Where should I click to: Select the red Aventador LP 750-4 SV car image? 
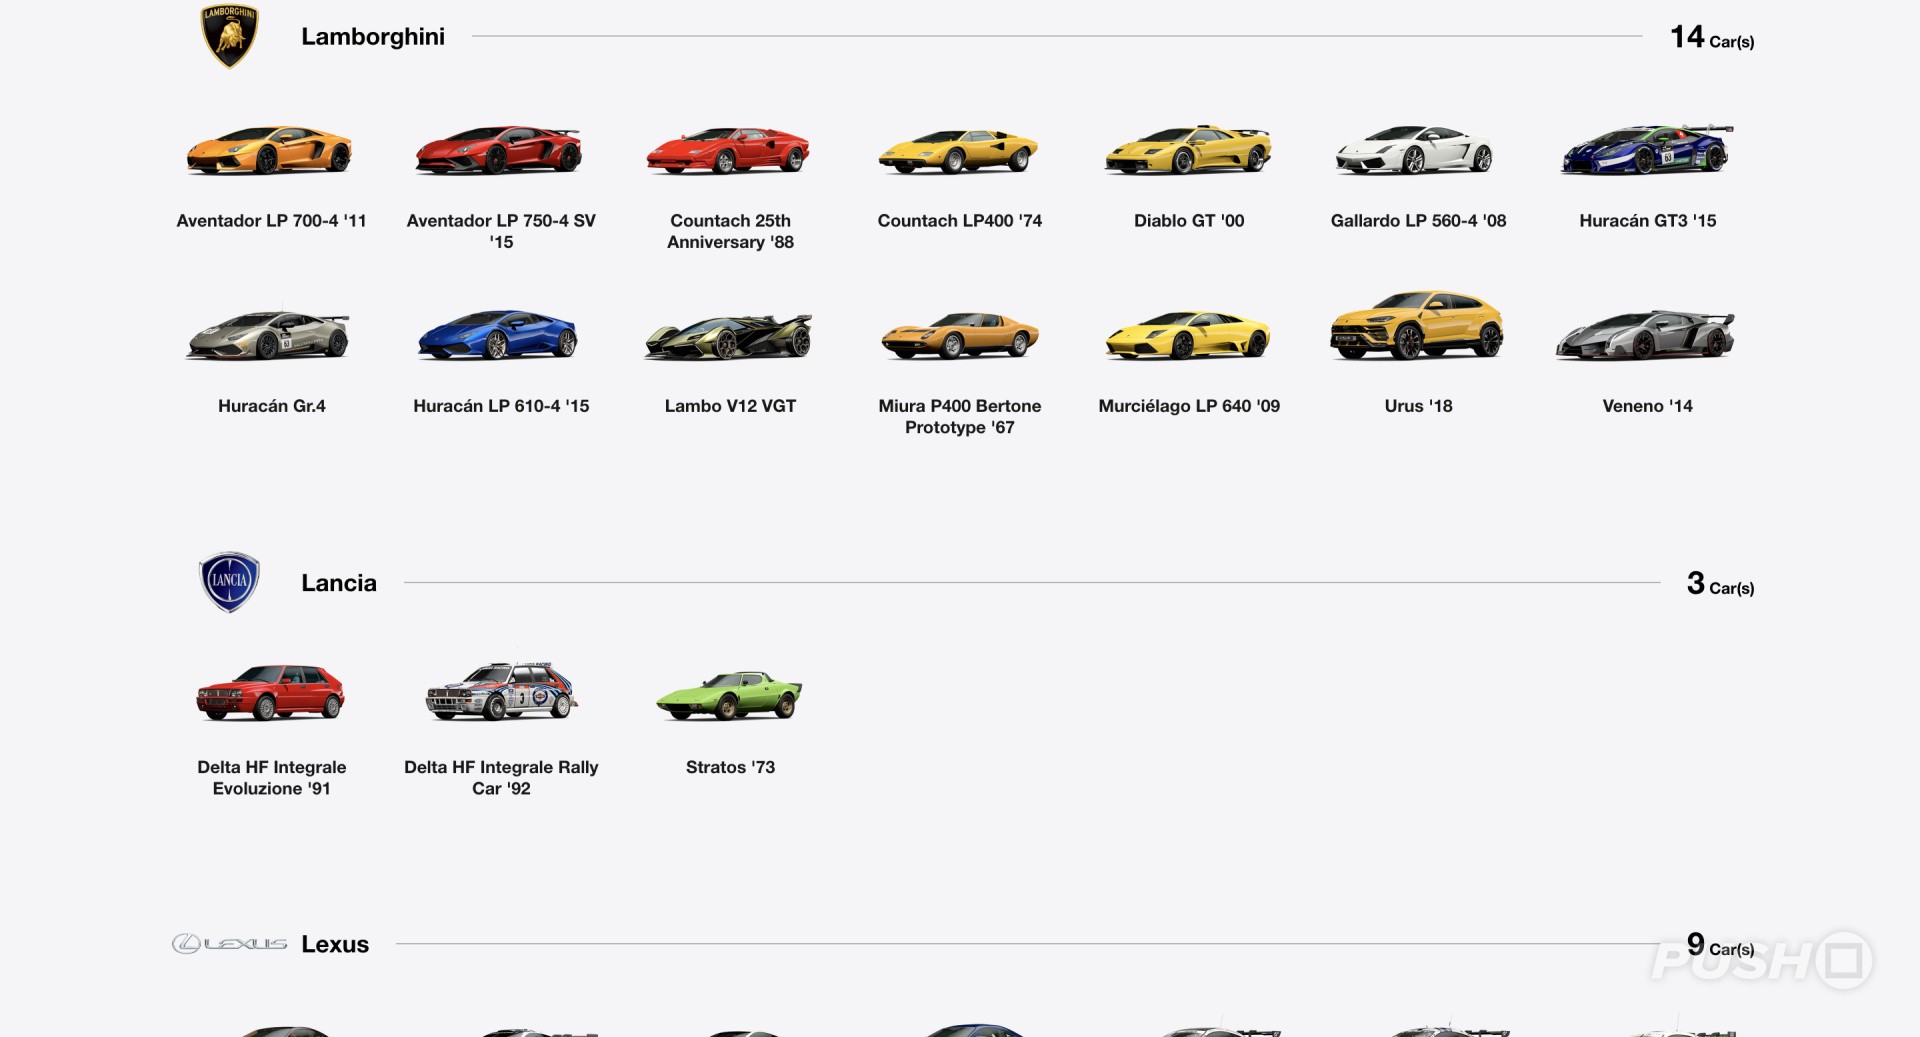[499, 150]
